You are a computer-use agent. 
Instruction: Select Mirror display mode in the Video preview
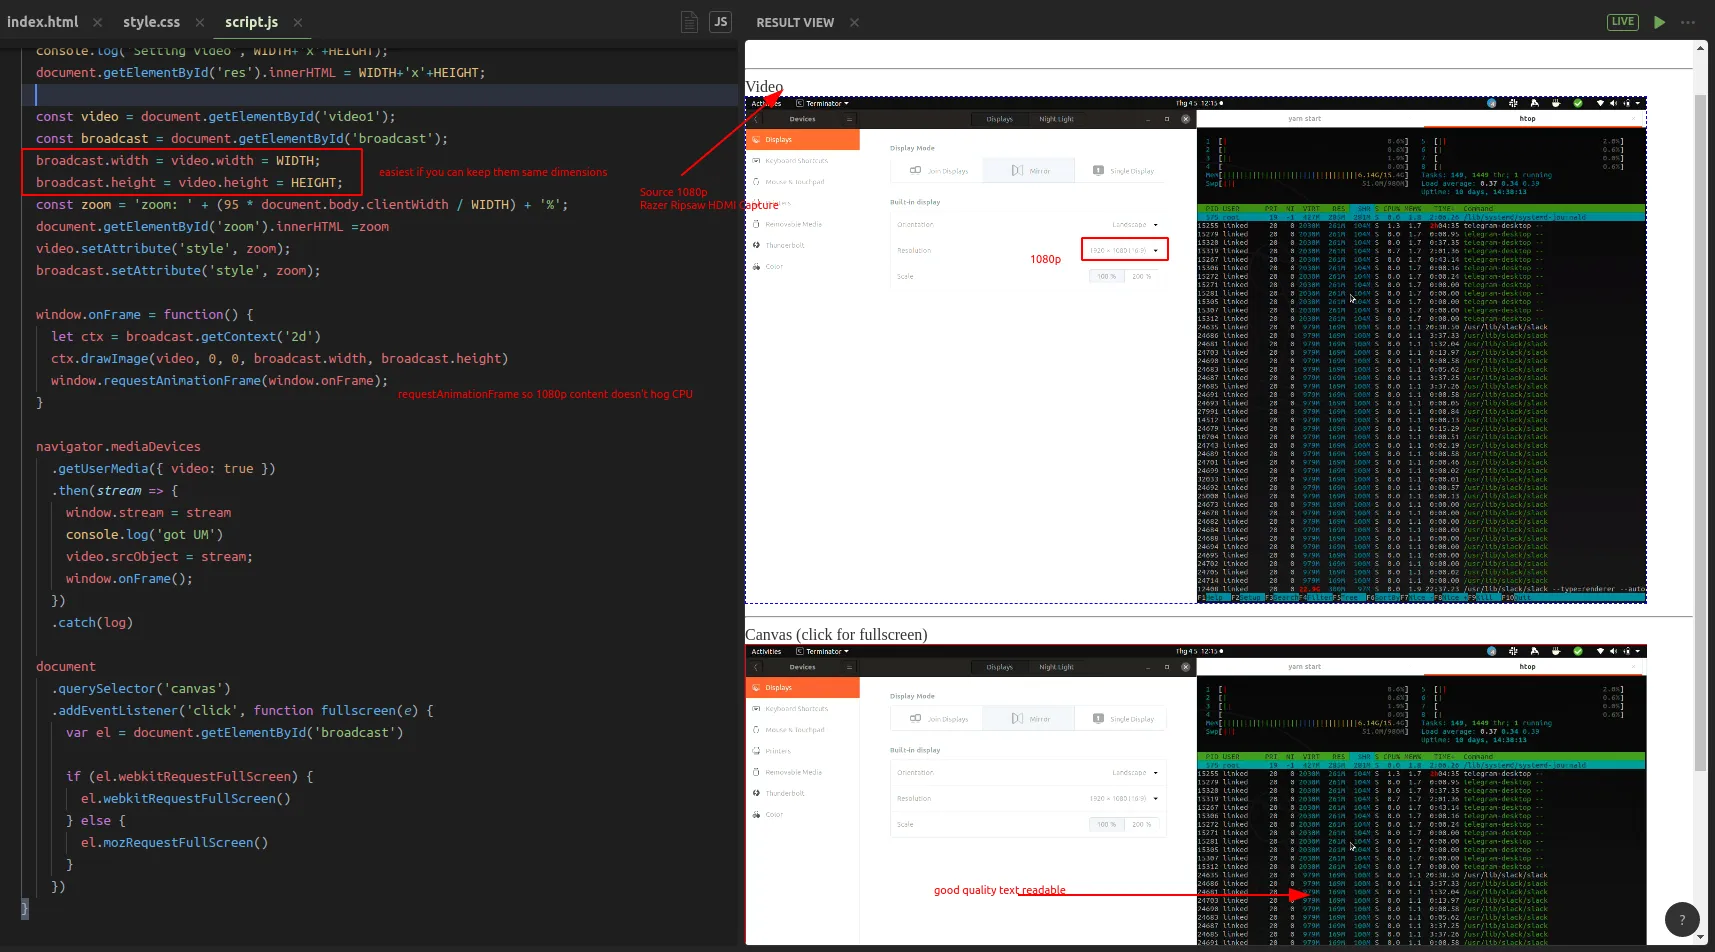[x=1030, y=171]
